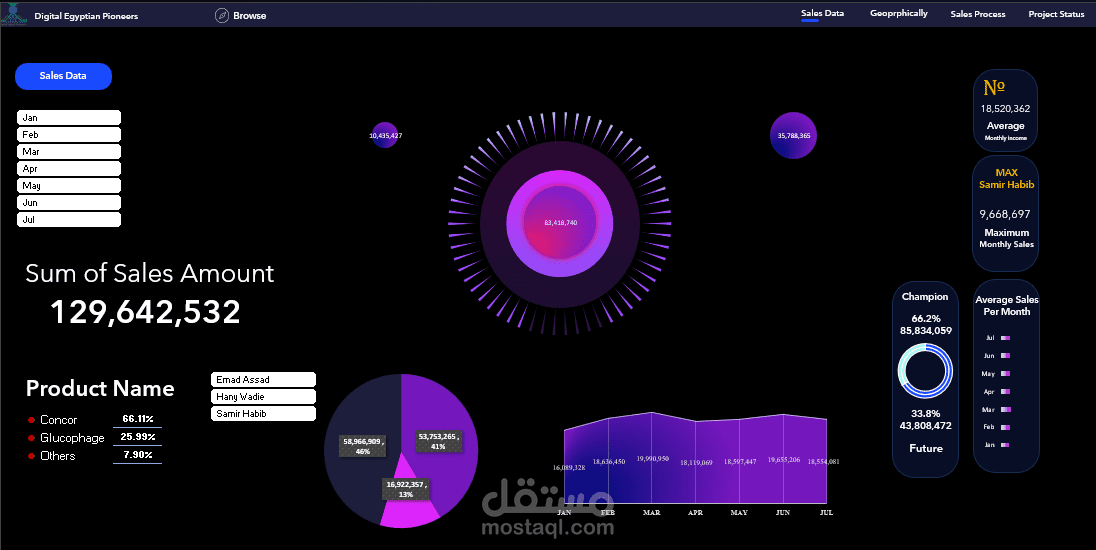Click the Others red bullet marker
Viewport: 1096px width, 550px height.
[31, 456]
